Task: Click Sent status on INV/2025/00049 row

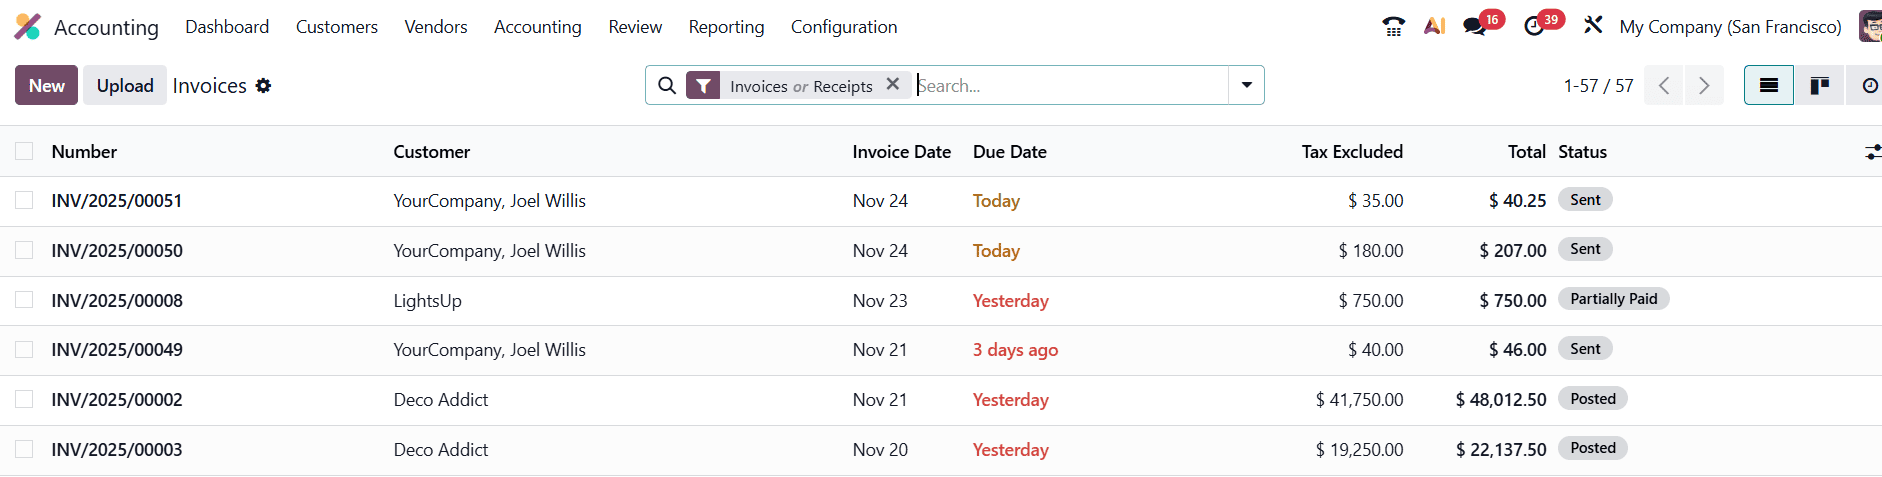Action: (1585, 349)
